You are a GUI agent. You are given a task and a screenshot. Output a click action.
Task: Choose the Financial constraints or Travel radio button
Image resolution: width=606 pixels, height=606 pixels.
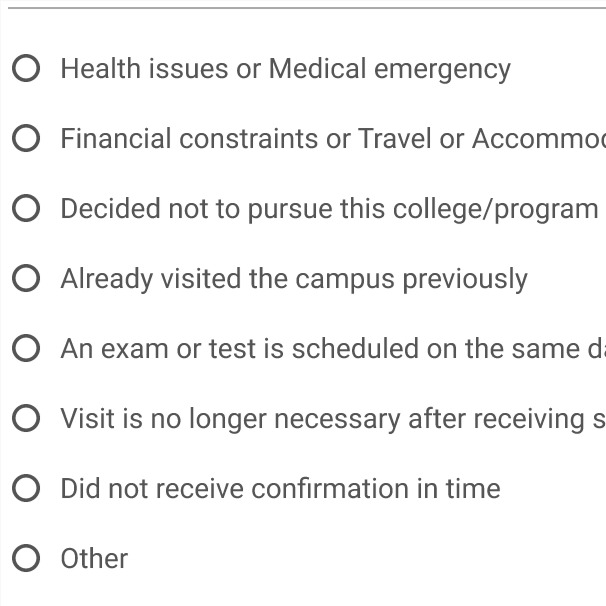28,139
